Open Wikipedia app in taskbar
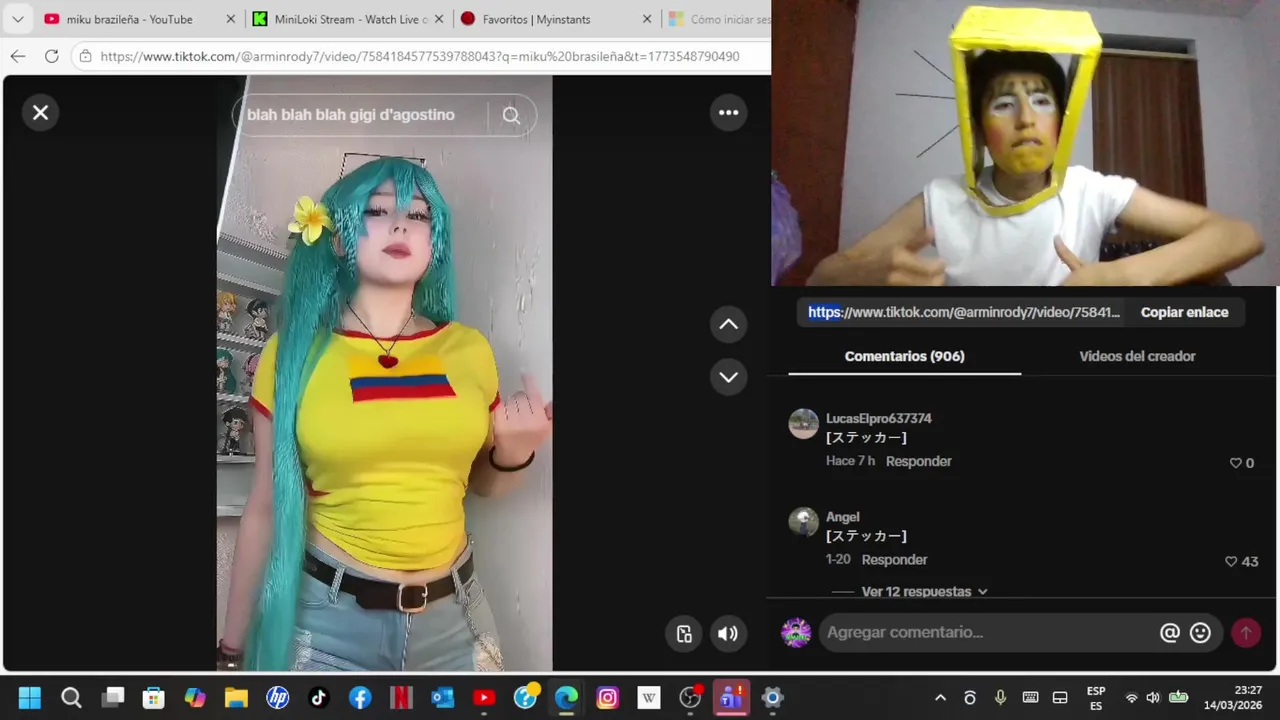Viewport: 1280px width, 720px height. (x=649, y=697)
